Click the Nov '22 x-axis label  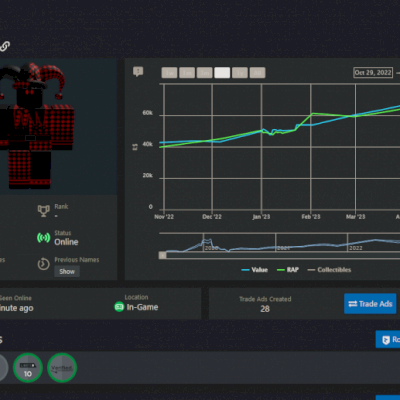[164, 217]
